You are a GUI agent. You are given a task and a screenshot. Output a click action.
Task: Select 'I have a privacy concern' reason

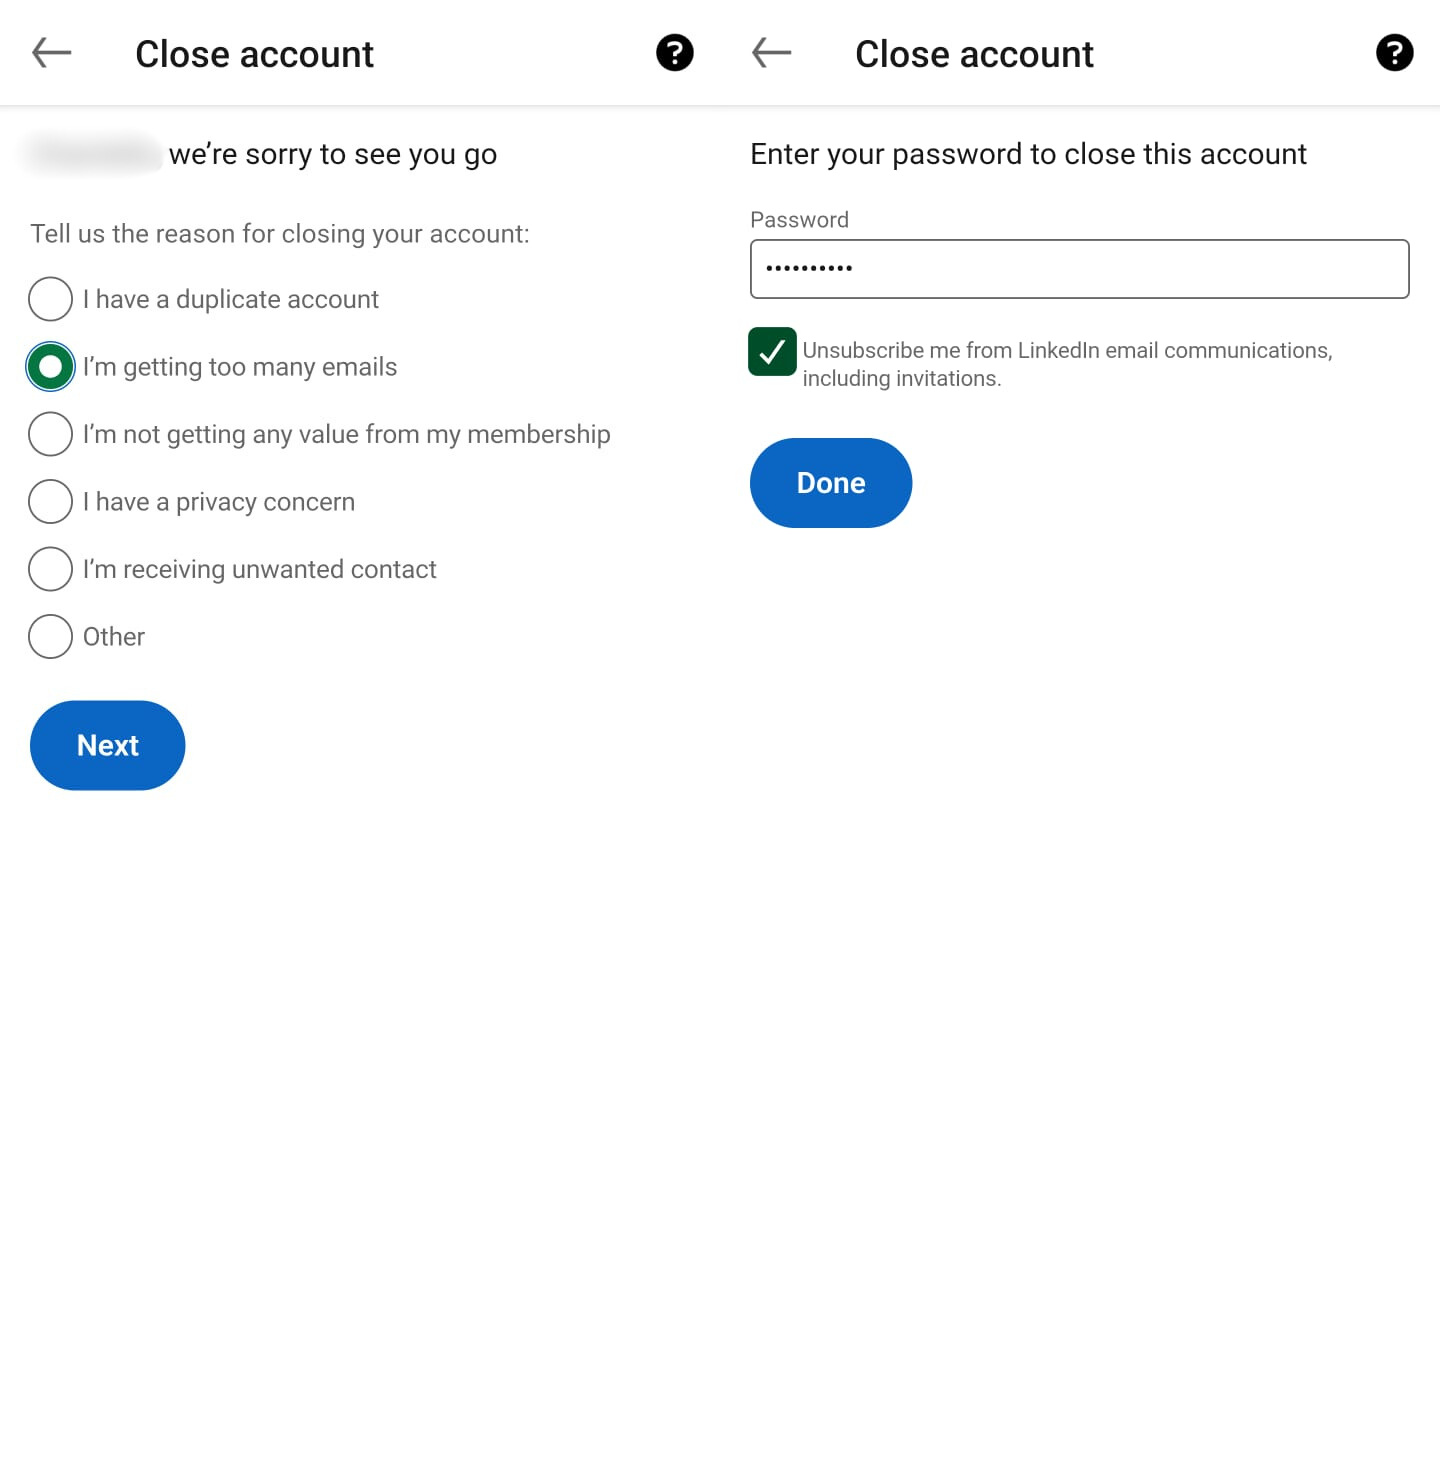pos(50,501)
